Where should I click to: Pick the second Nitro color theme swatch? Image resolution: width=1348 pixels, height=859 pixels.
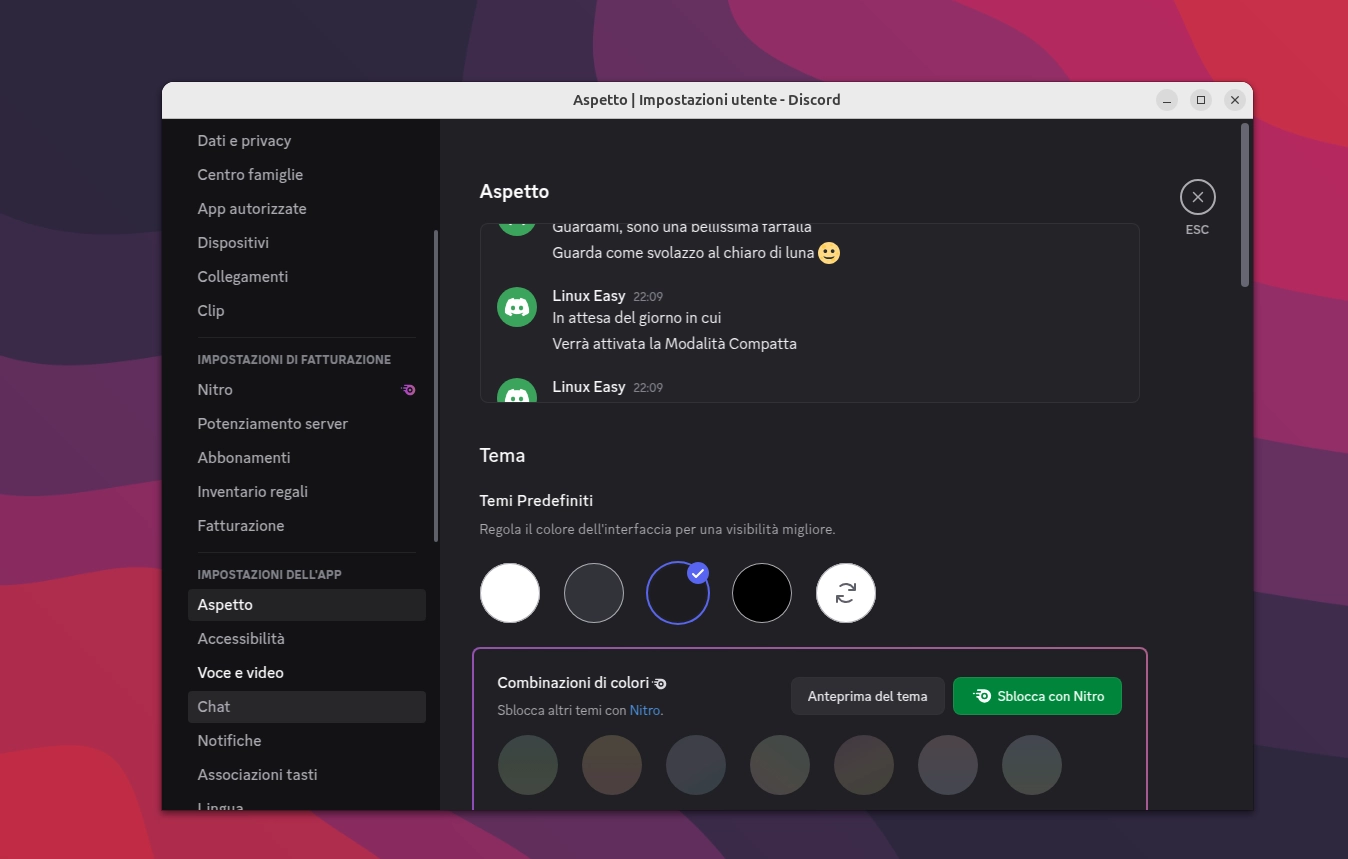pos(612,765)
